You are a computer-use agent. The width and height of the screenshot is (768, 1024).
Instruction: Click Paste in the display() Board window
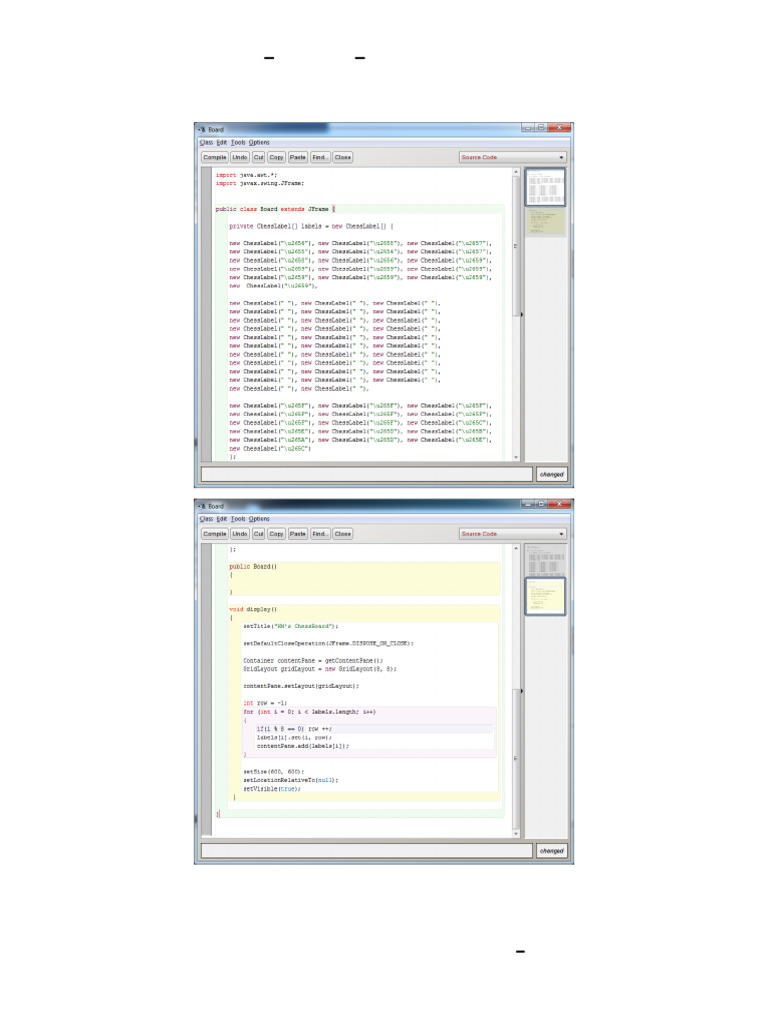(x=298, y=534)
